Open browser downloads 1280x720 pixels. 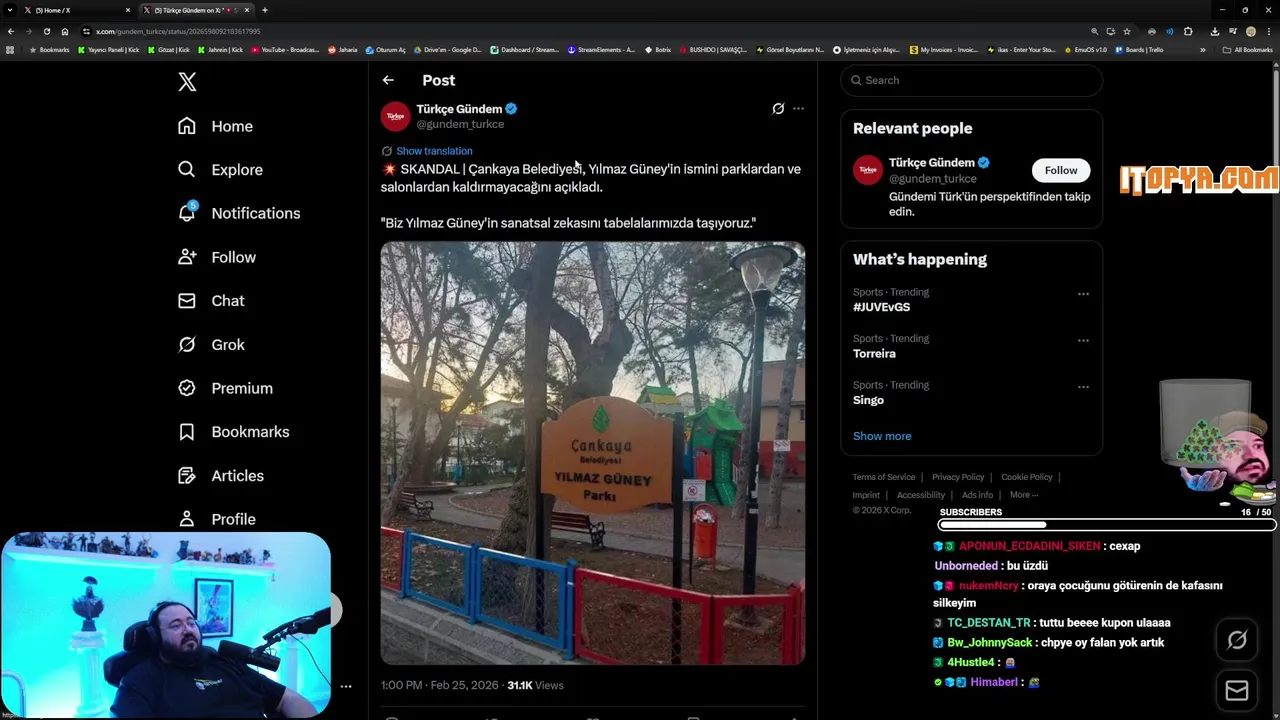1215,31
